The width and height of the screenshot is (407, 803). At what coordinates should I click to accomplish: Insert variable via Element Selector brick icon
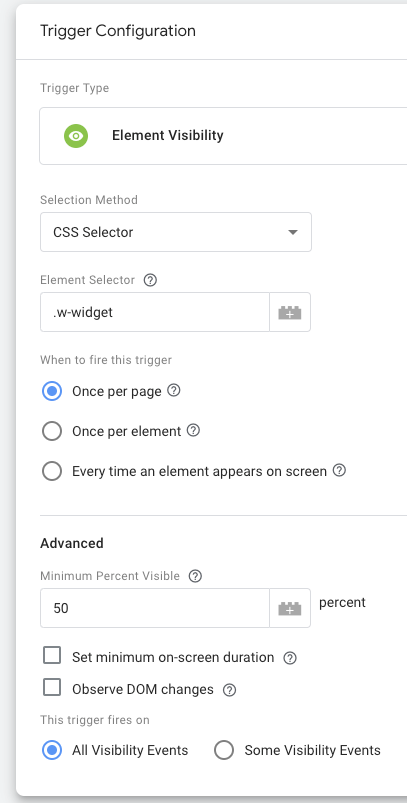click(290, 312)
